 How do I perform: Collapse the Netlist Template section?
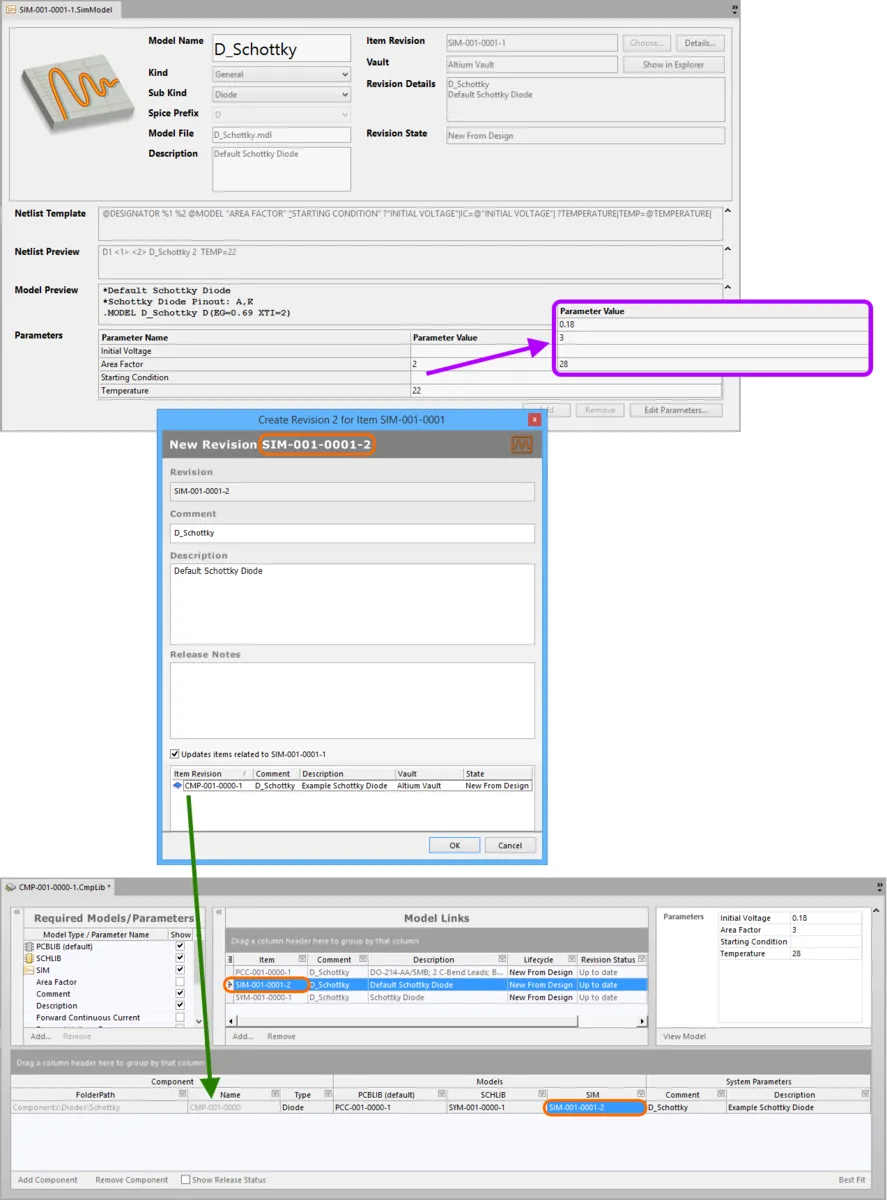pyautogui.click(x=727, y=211)
